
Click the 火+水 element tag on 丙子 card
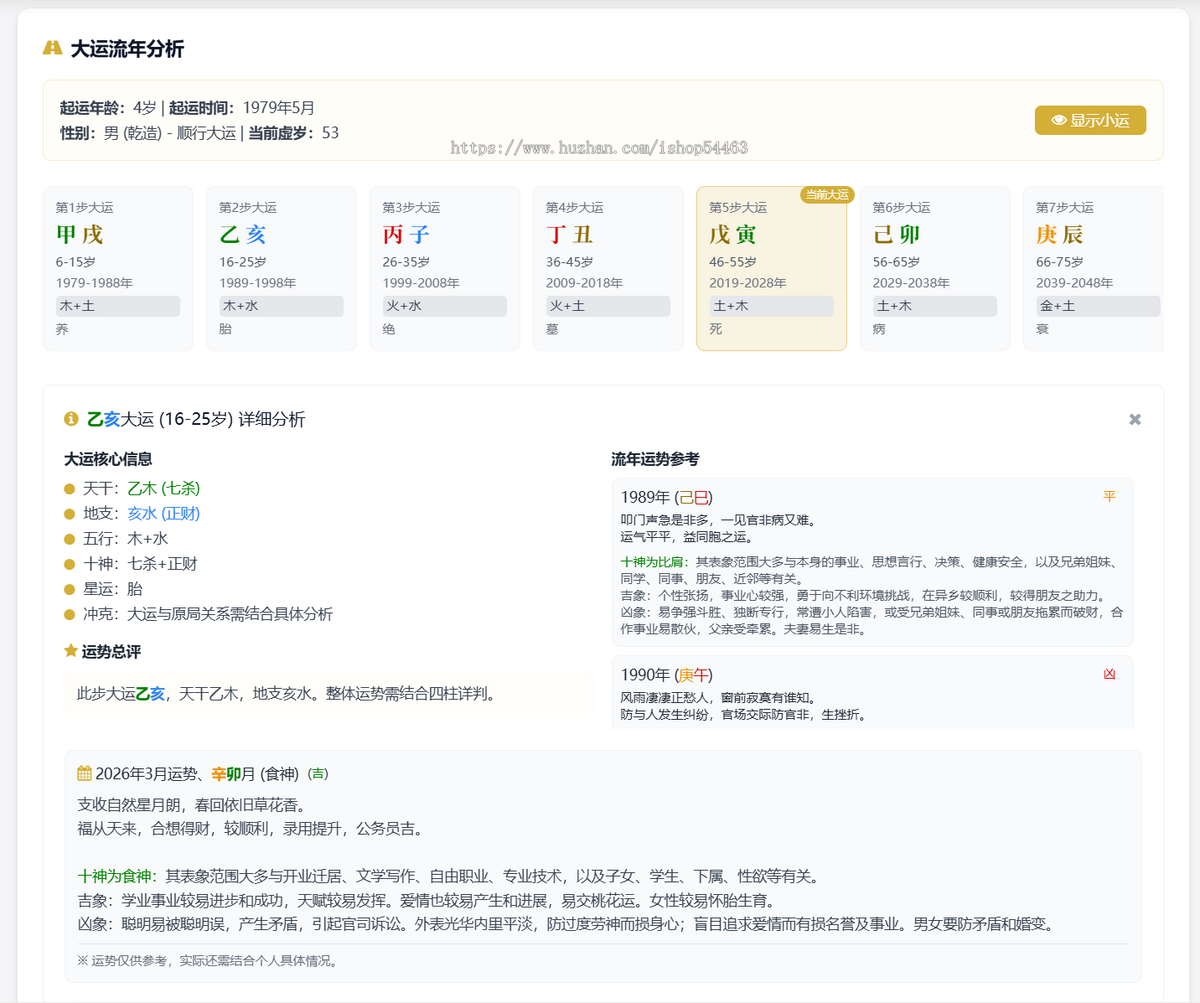point(445,306)
